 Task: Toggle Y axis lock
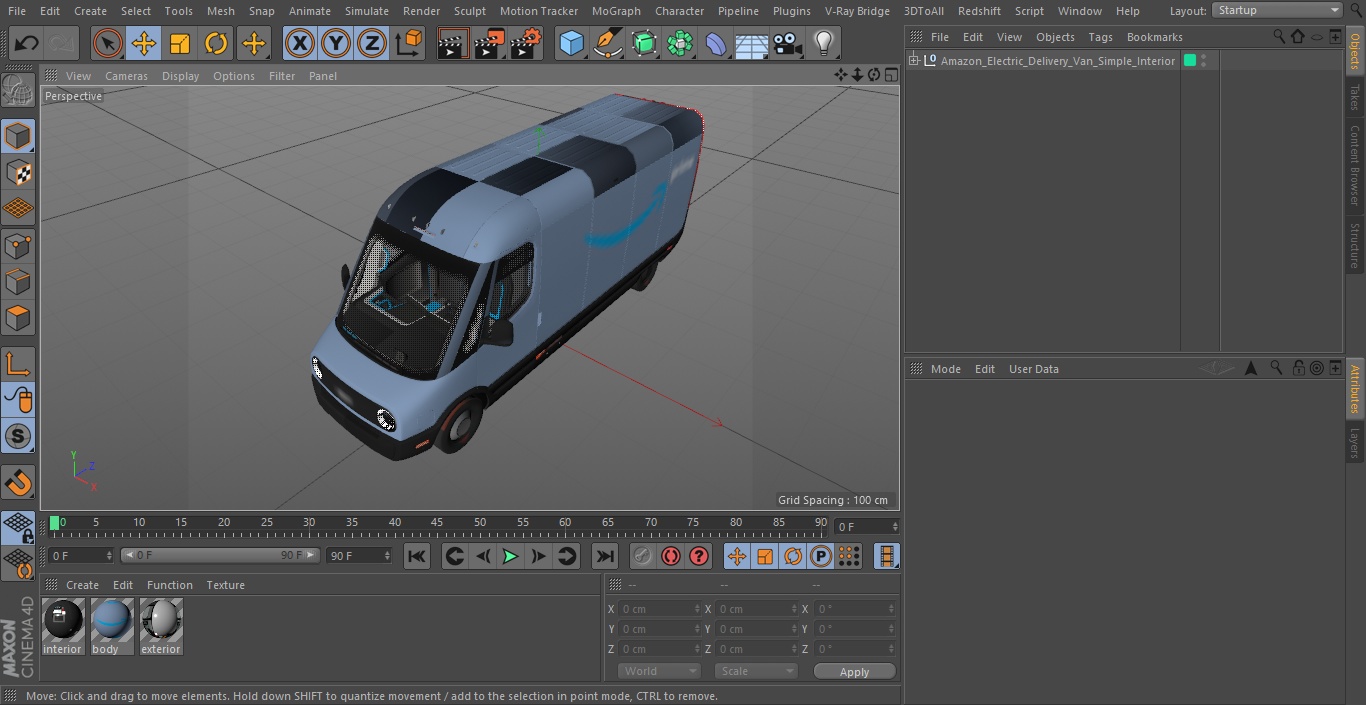336,43
